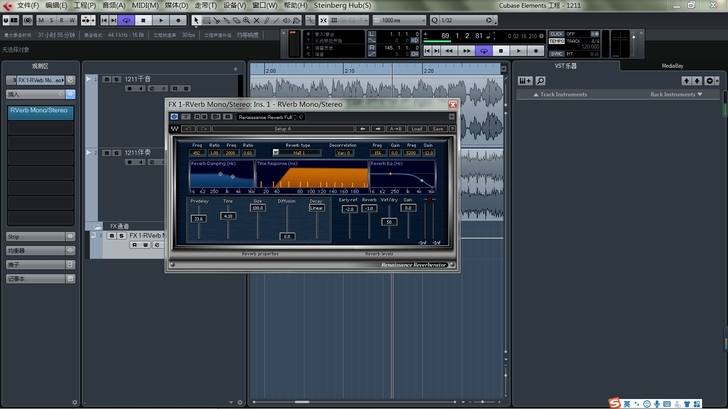Viewport: 728px width, 409px height.
Task: Click the Sogou input method tray icon
Action: 615,403
